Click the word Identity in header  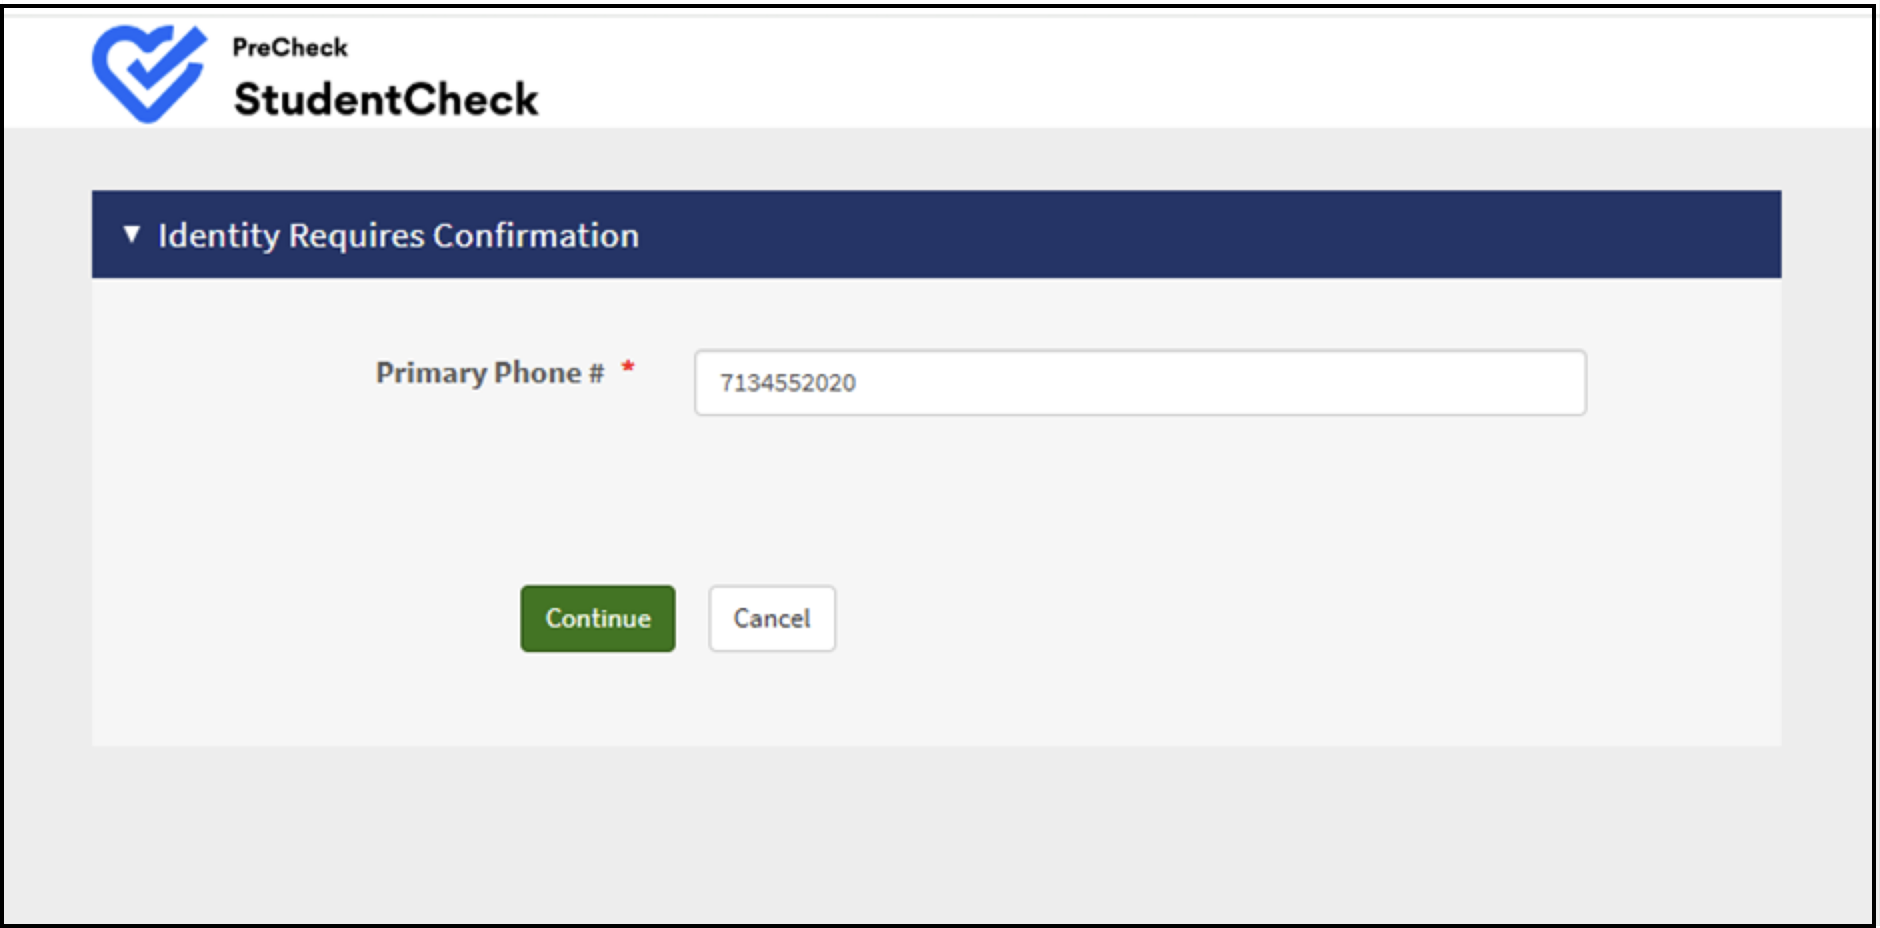point(219,236)
